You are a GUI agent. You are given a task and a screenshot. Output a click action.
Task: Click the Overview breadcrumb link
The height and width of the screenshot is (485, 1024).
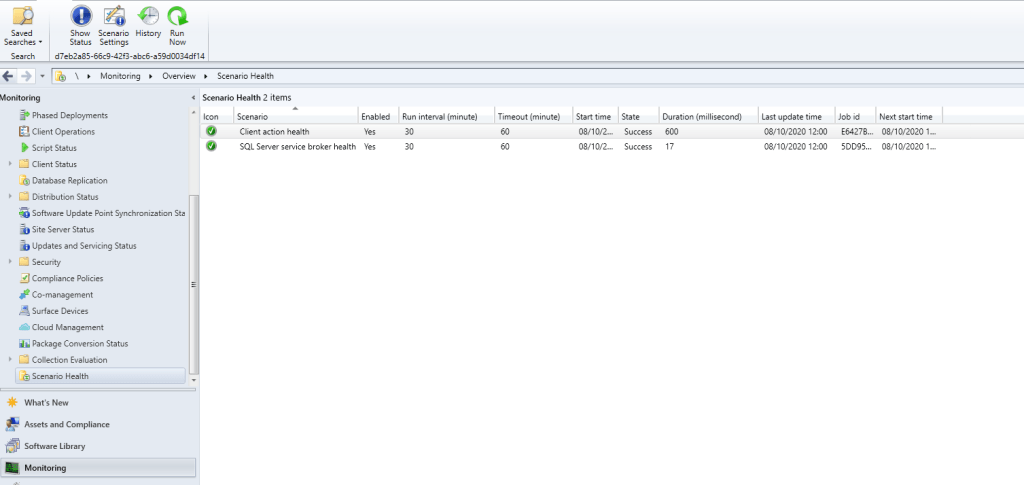pos(178,76)
